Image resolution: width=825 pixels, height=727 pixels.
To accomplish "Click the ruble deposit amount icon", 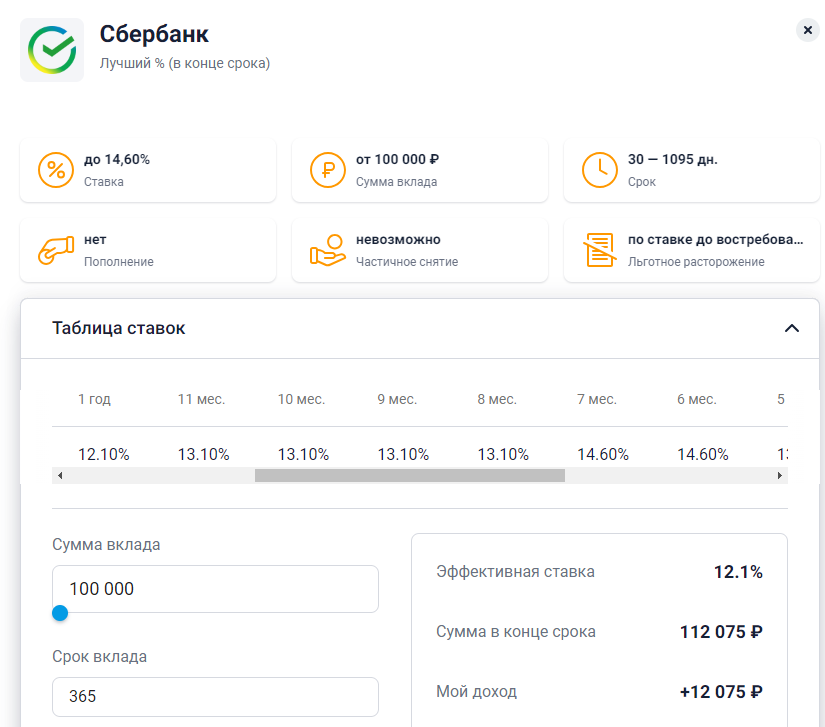I will coord(328,170).
